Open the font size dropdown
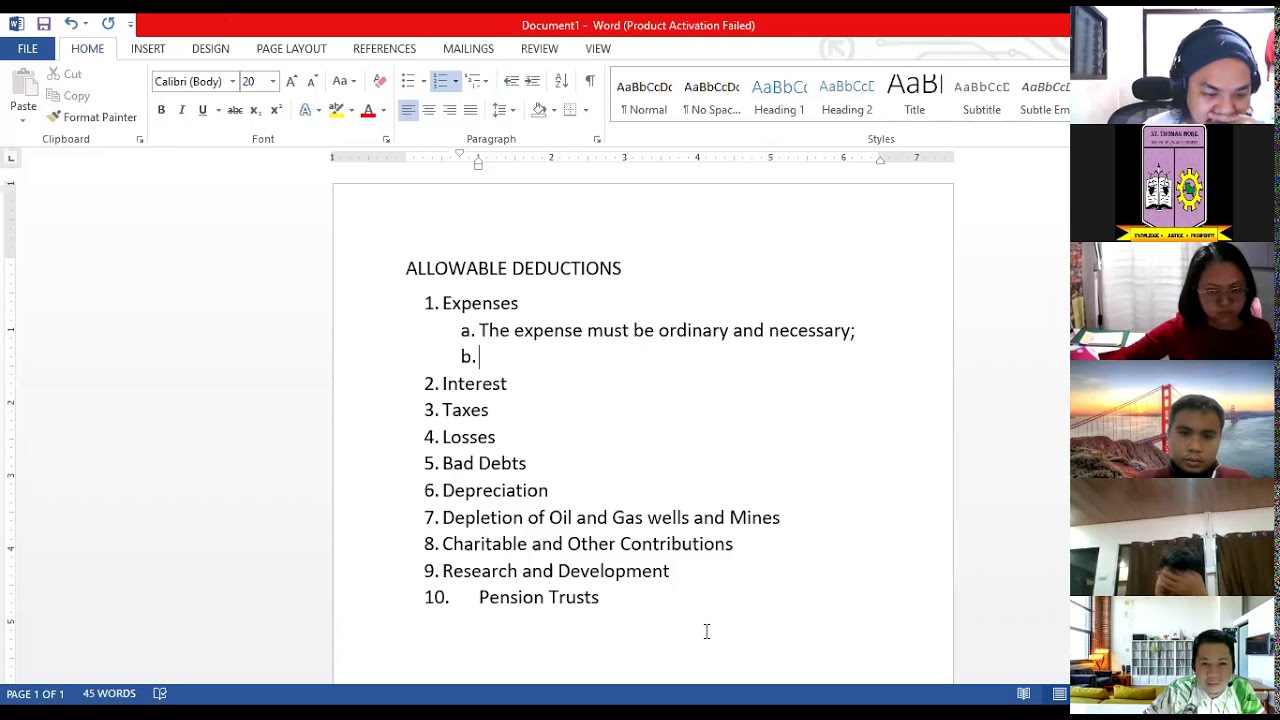This screenshot has height=720, width=1280. [273, 82]
